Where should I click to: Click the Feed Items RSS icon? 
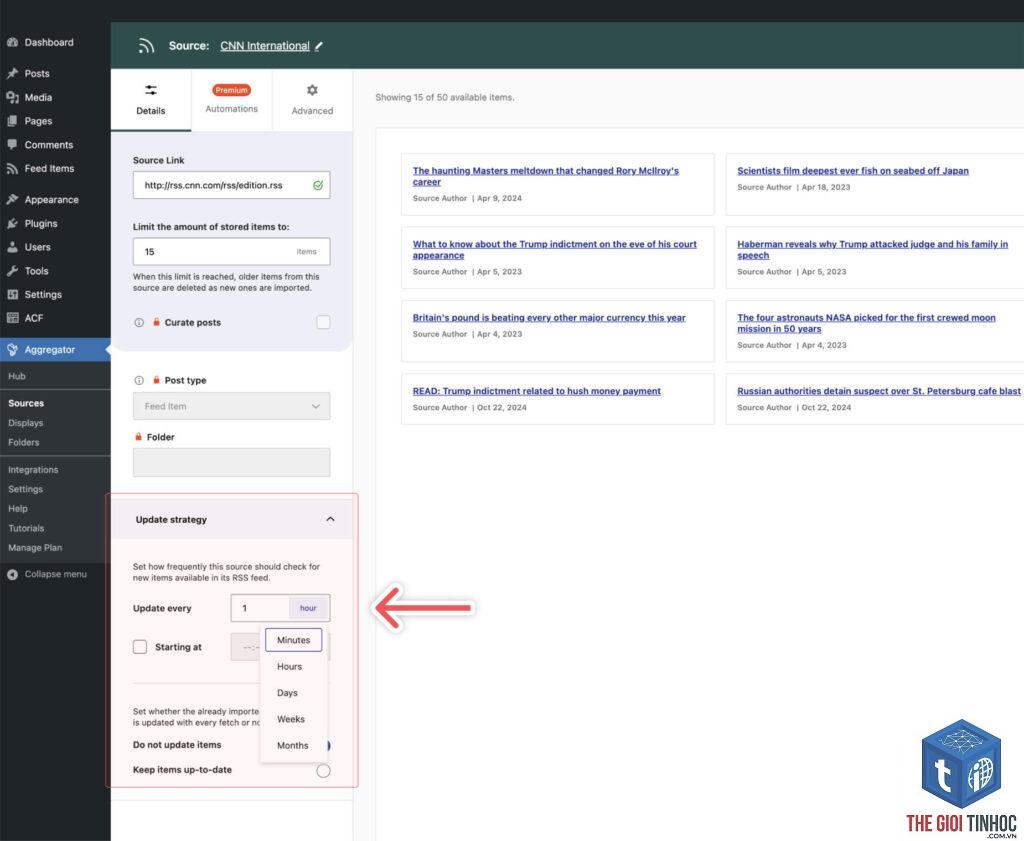pos(12,168)
